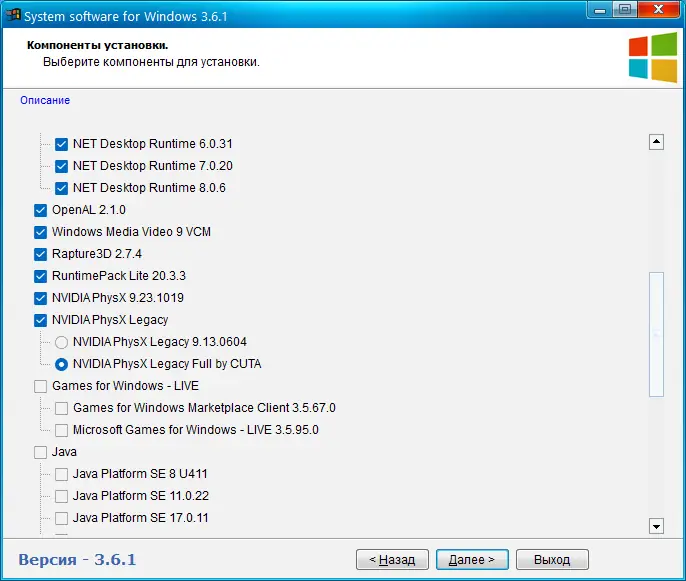Check Java Platform SE 8 U411

(x=61, y=474)
